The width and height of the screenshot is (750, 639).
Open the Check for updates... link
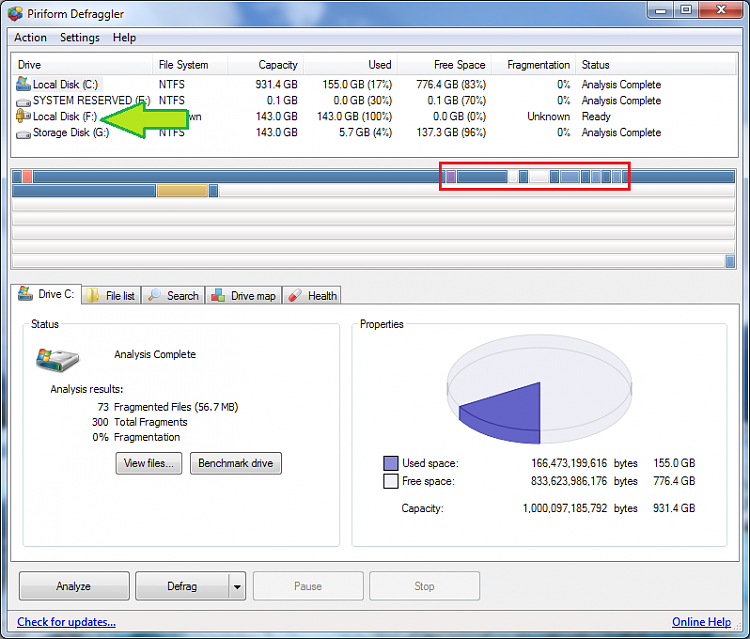[x=66, y=622]
